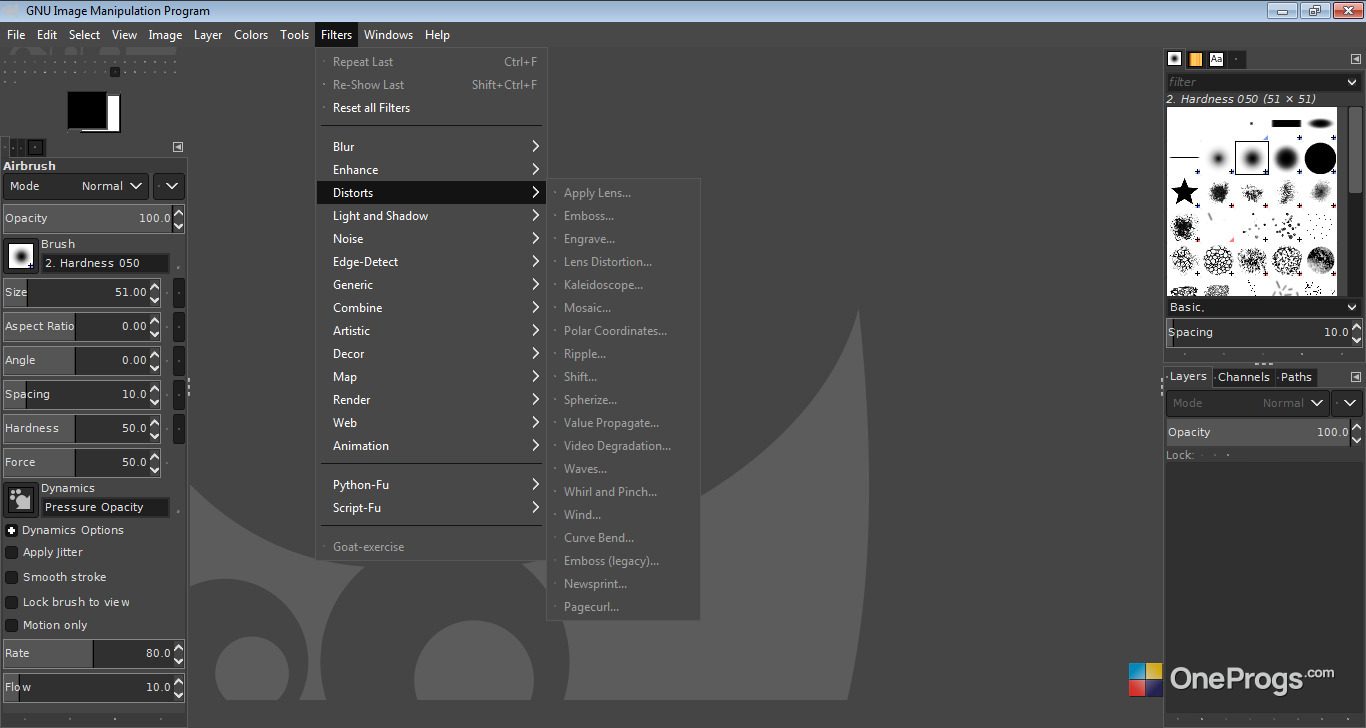Switch to the Channels tab
Screen dimensions: 1366x728
pyautogui.click(x=1244, y=377)
